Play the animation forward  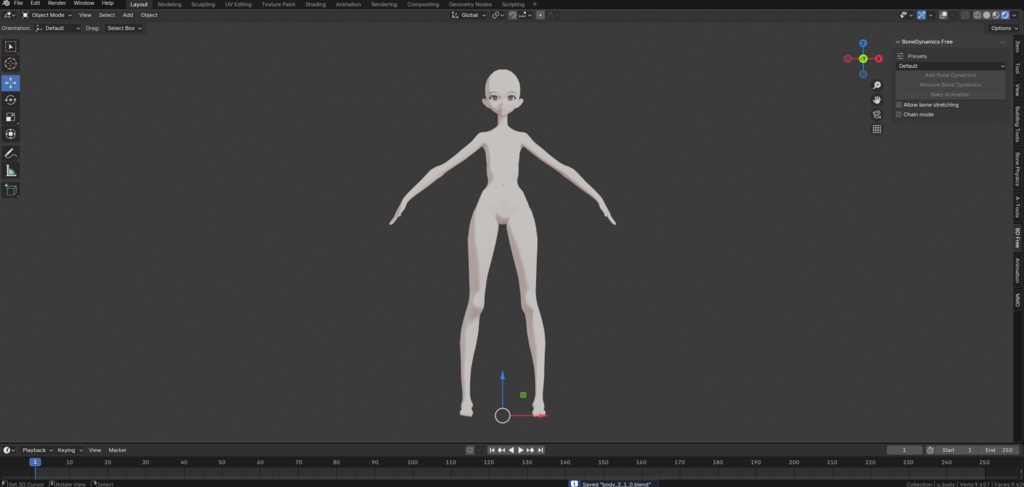coord(520,450)
